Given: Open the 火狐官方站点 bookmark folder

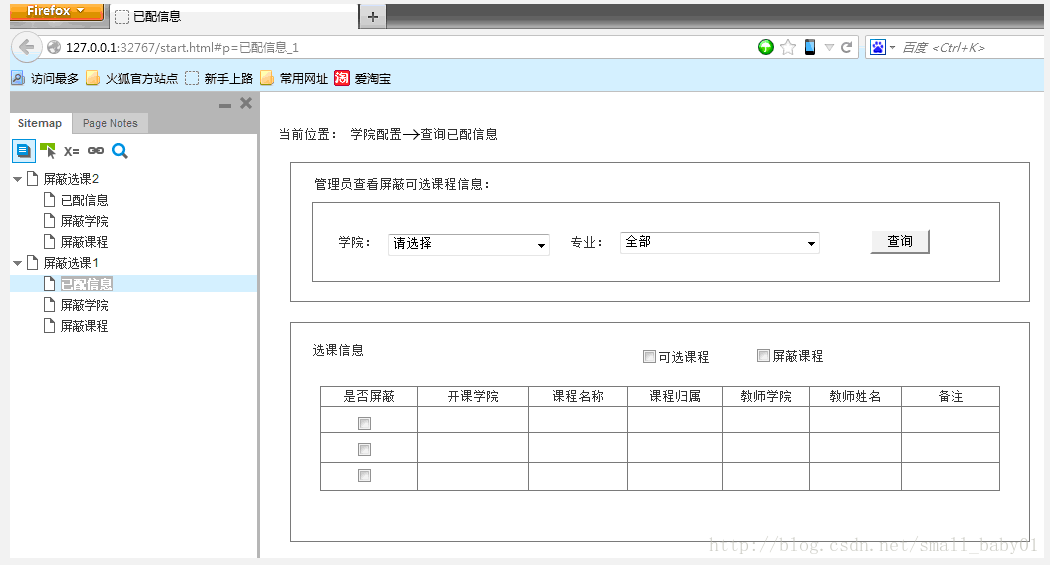Looking at the screenshot, I should pyautogui.click(x=133, y=78).
